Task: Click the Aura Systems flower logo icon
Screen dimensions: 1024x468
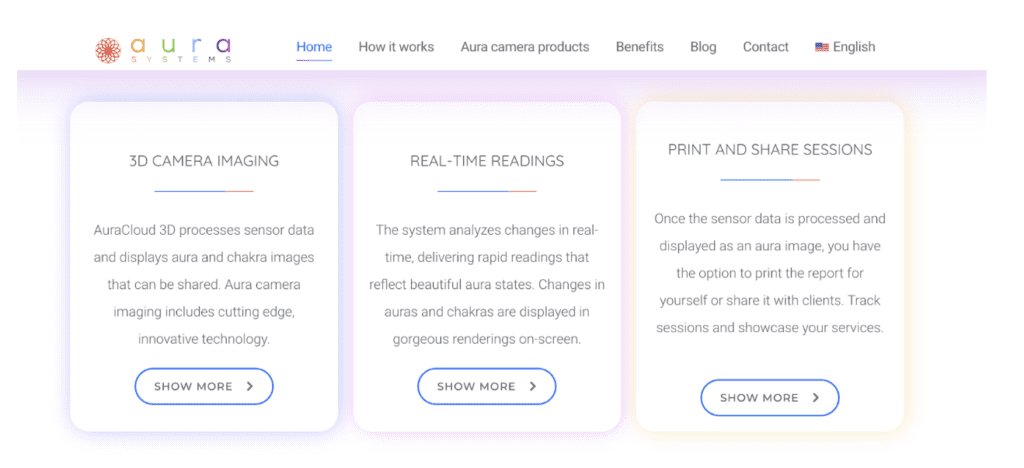Action: pyautogui.click(x=108, y=48)
